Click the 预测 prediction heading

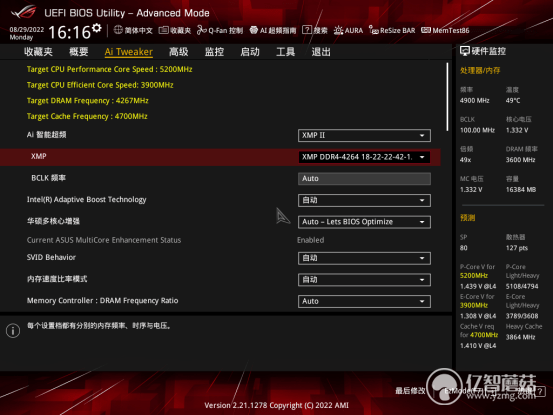(x=468, y=218)
